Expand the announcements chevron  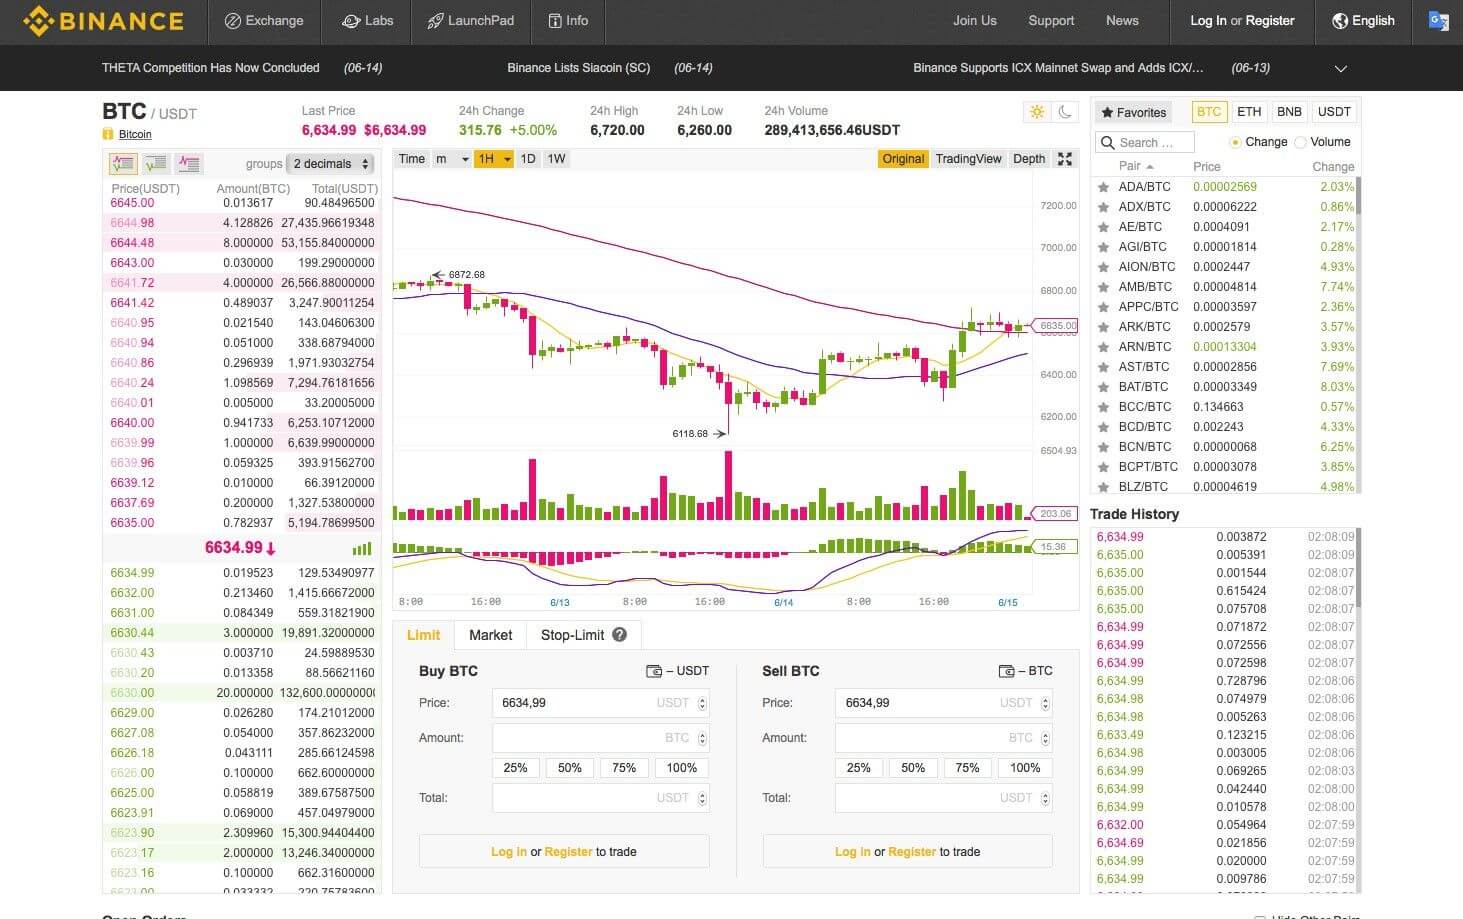[1341, 68]
